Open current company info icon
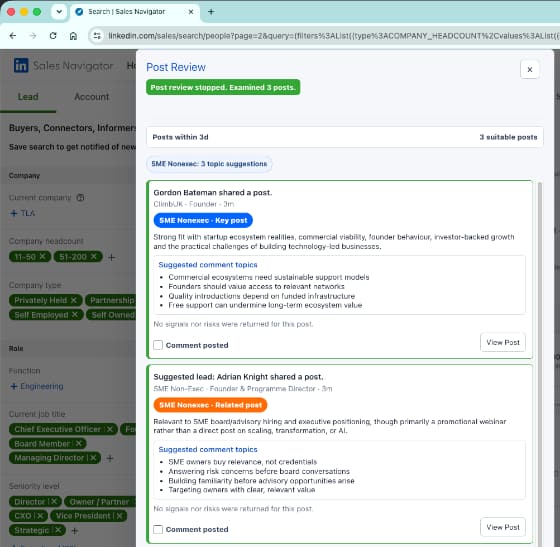560x547 pixels. pyautogui.click(x=81, y=197)
